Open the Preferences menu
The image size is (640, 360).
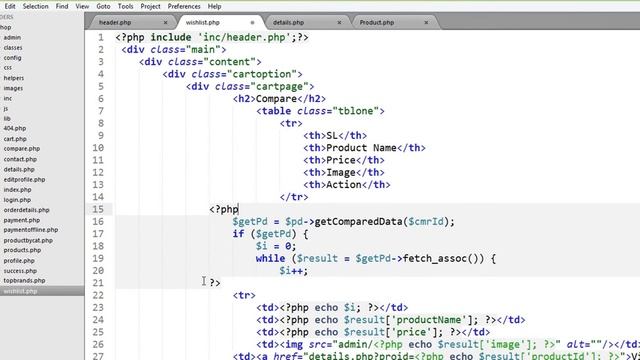(184, 6)
